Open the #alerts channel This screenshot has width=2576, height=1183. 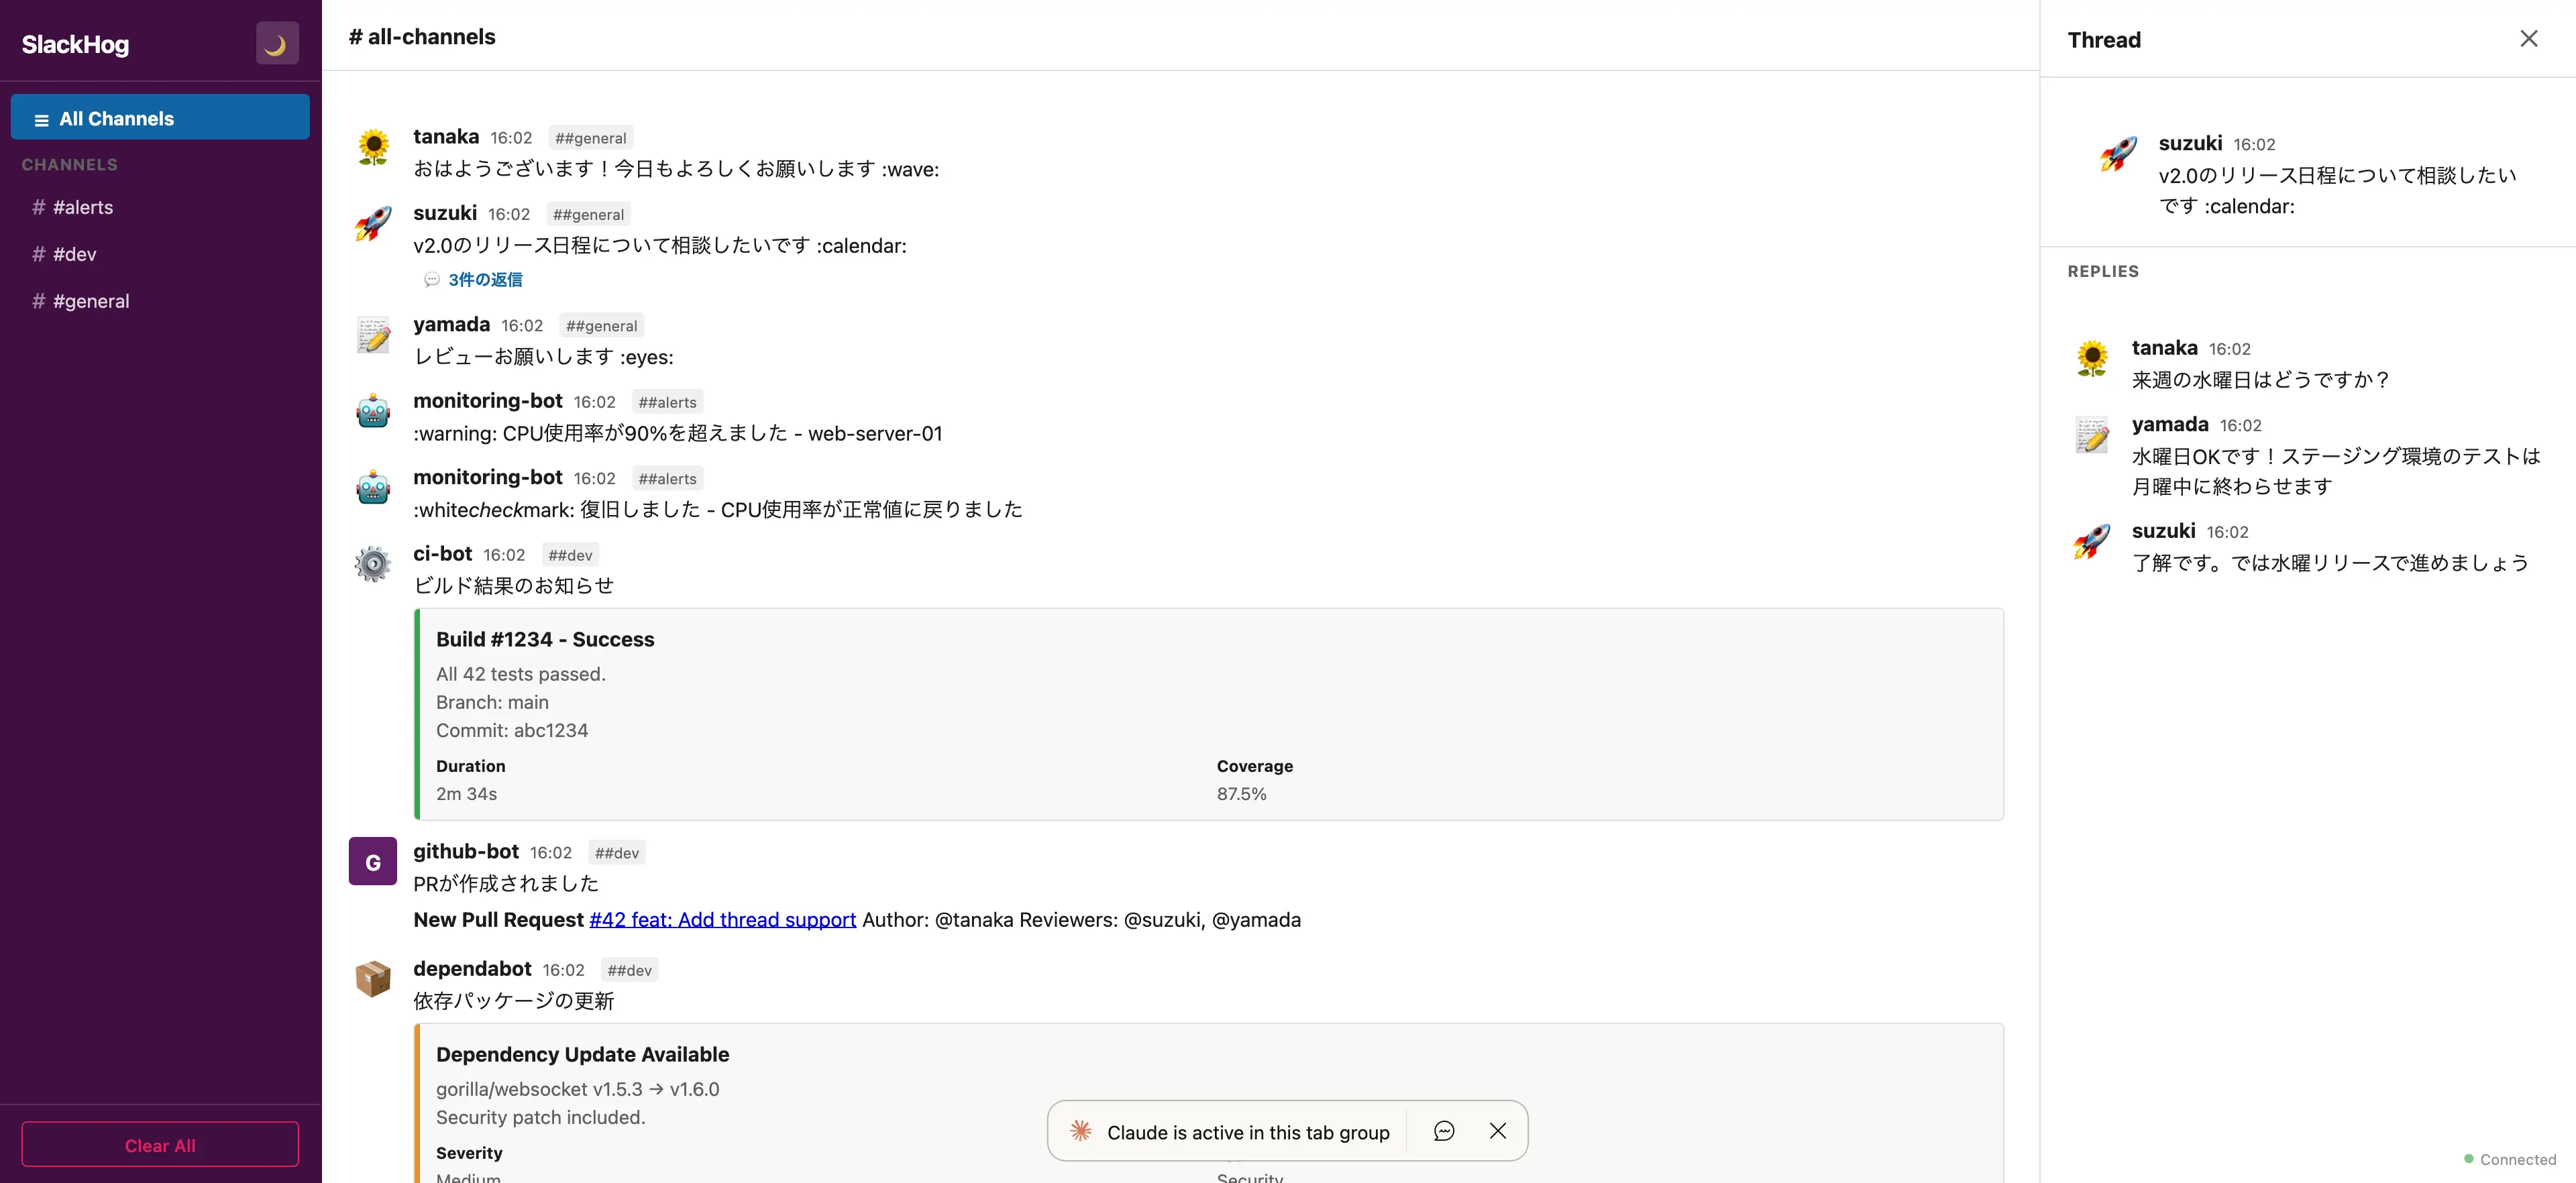(x=82, y=207)
